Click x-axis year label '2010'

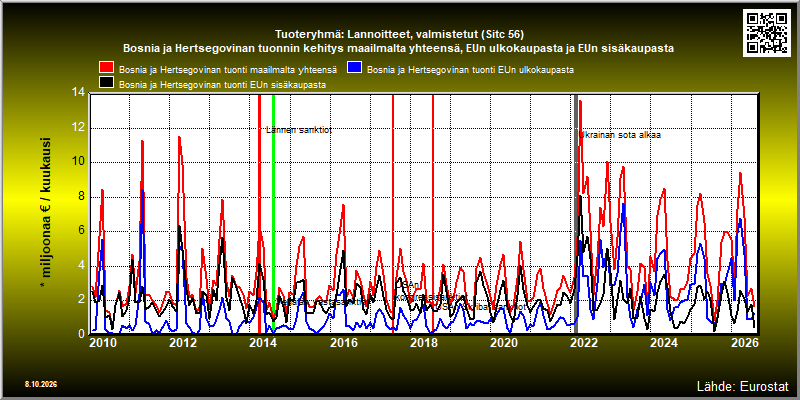coord(104,342)
